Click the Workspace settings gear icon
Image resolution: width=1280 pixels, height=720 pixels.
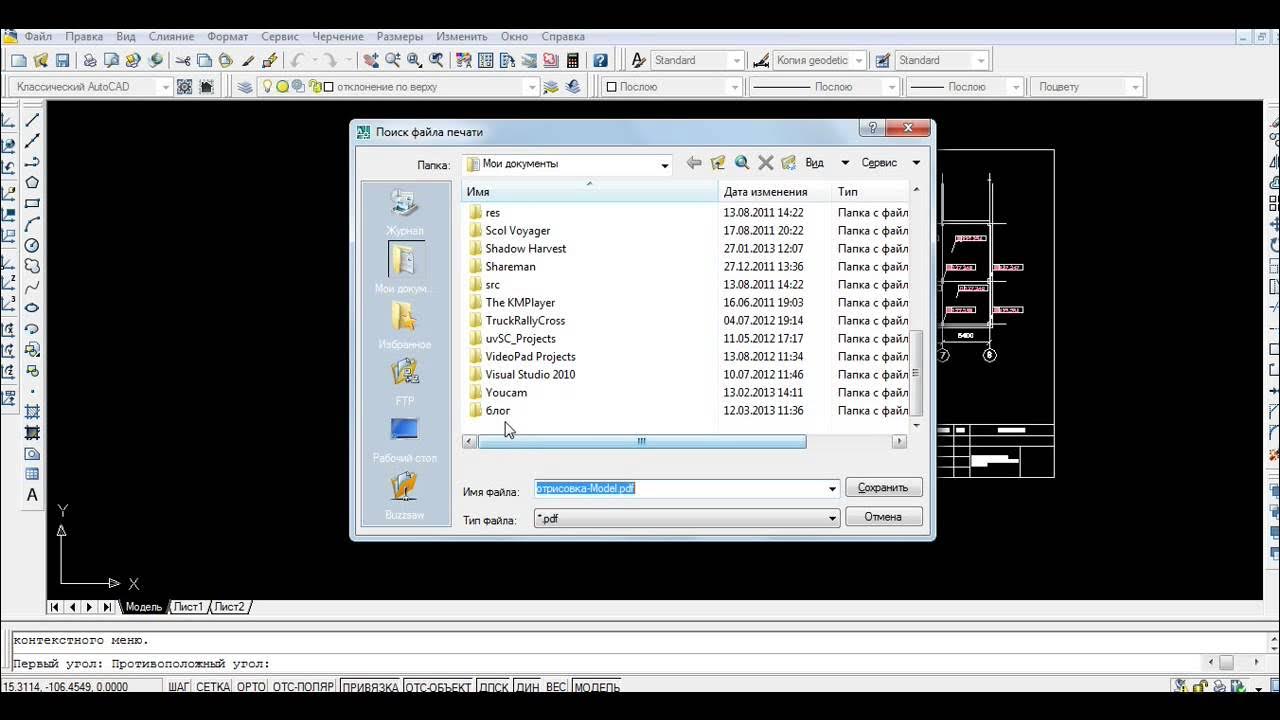pyautogui.click(x=185, y=87)
